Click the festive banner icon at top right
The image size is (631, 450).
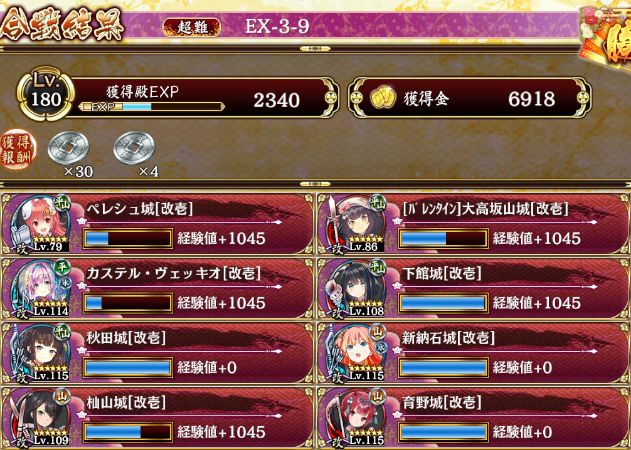coord(606,36)
